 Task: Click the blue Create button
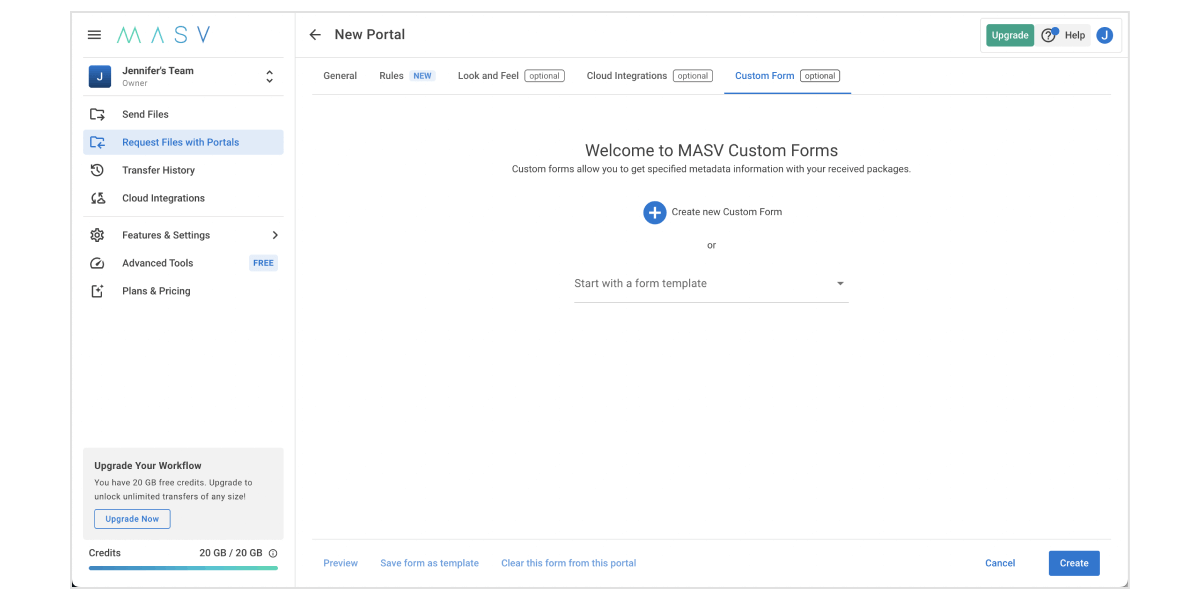[1074, 563]
